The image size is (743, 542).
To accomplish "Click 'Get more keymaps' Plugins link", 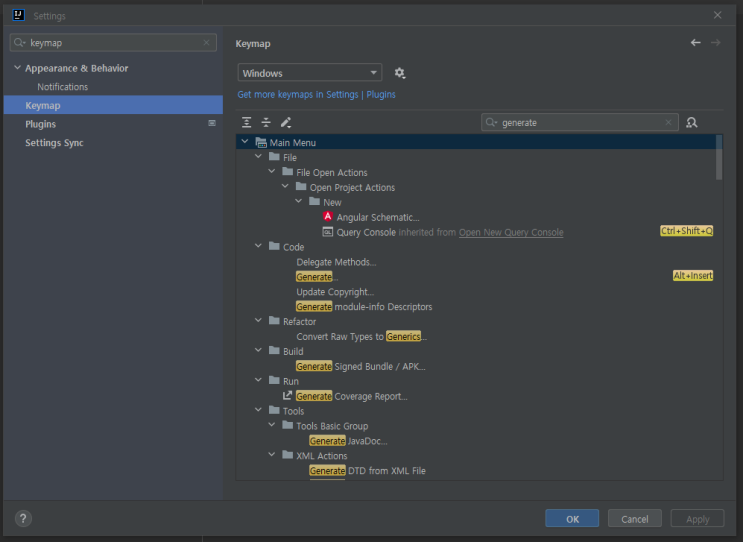I will pos(380,95).
